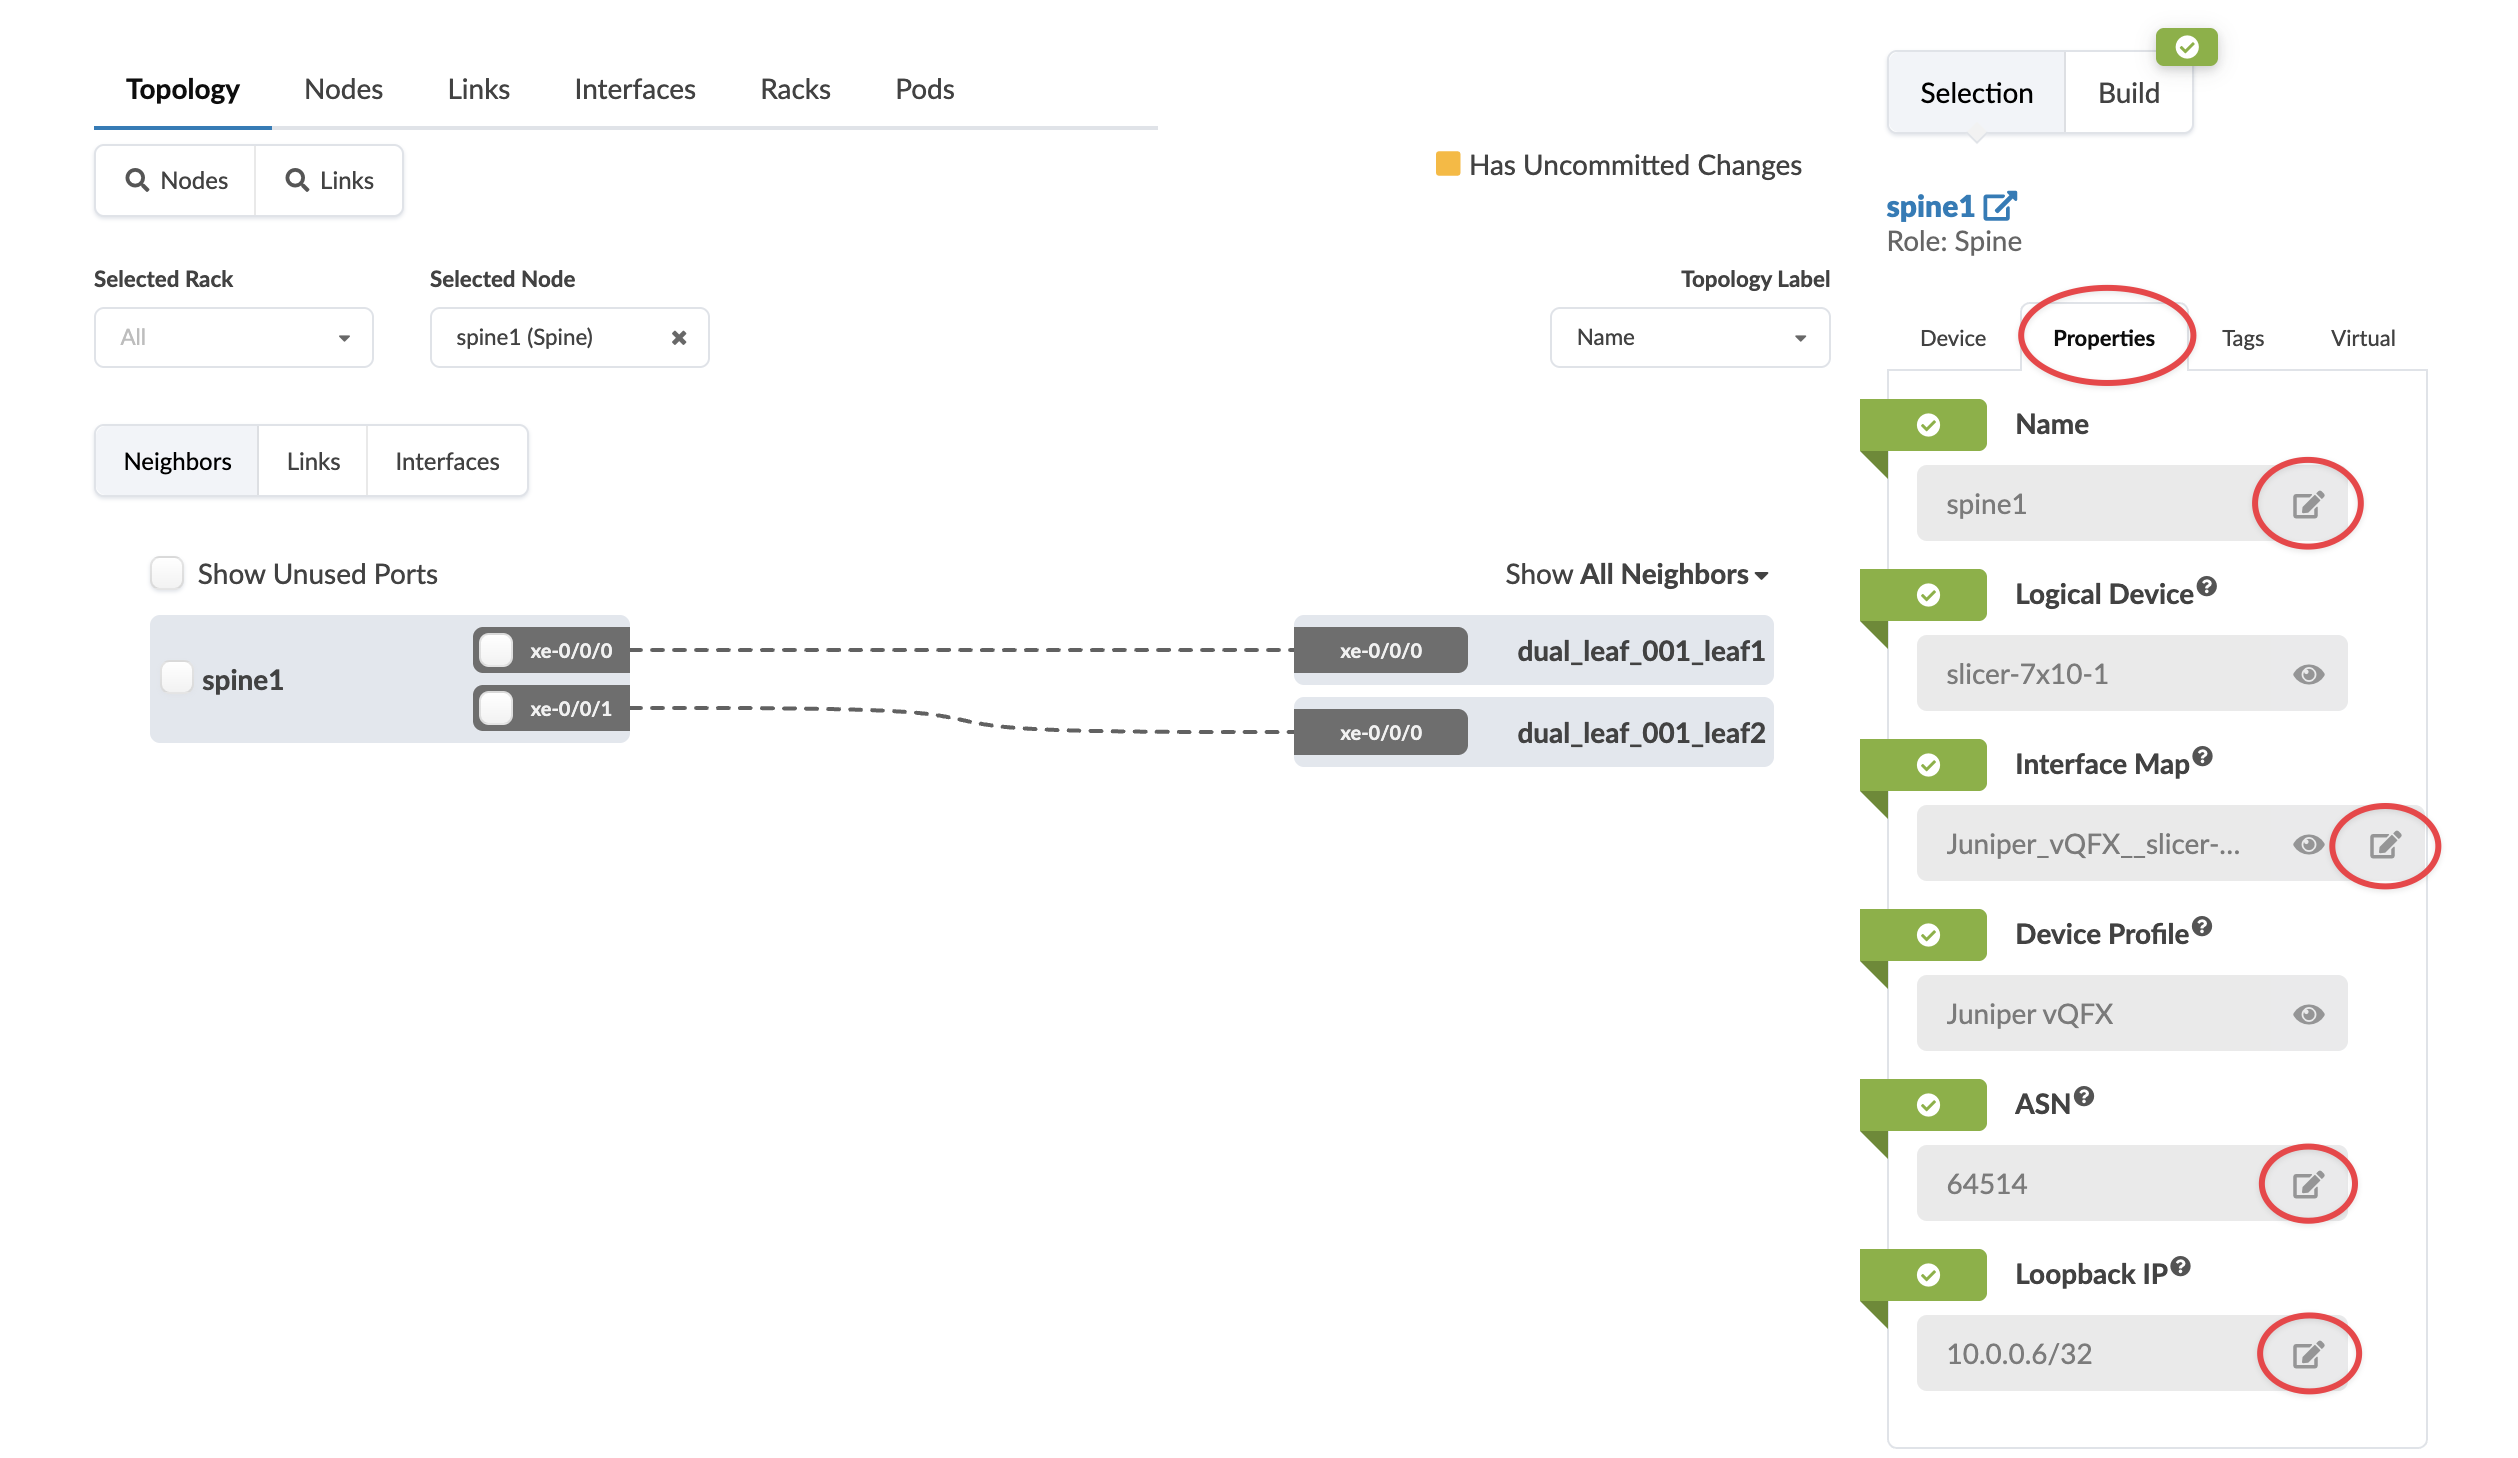Open the Topology Label dropdown

pyautogui.click(x=1689, y=338)
